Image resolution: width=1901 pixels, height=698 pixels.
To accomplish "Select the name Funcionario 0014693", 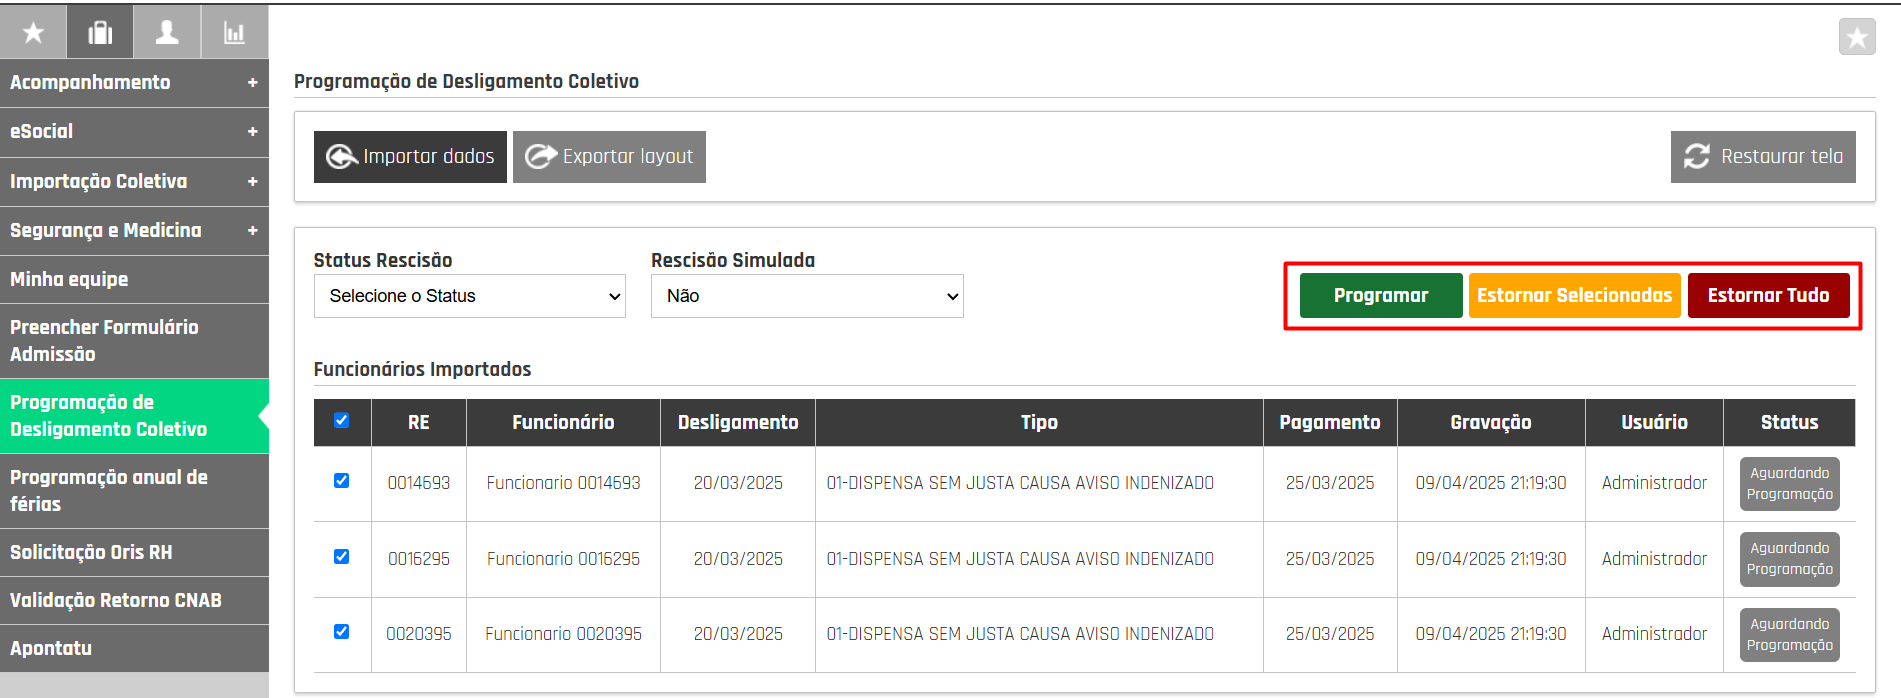I will (564, 483).
